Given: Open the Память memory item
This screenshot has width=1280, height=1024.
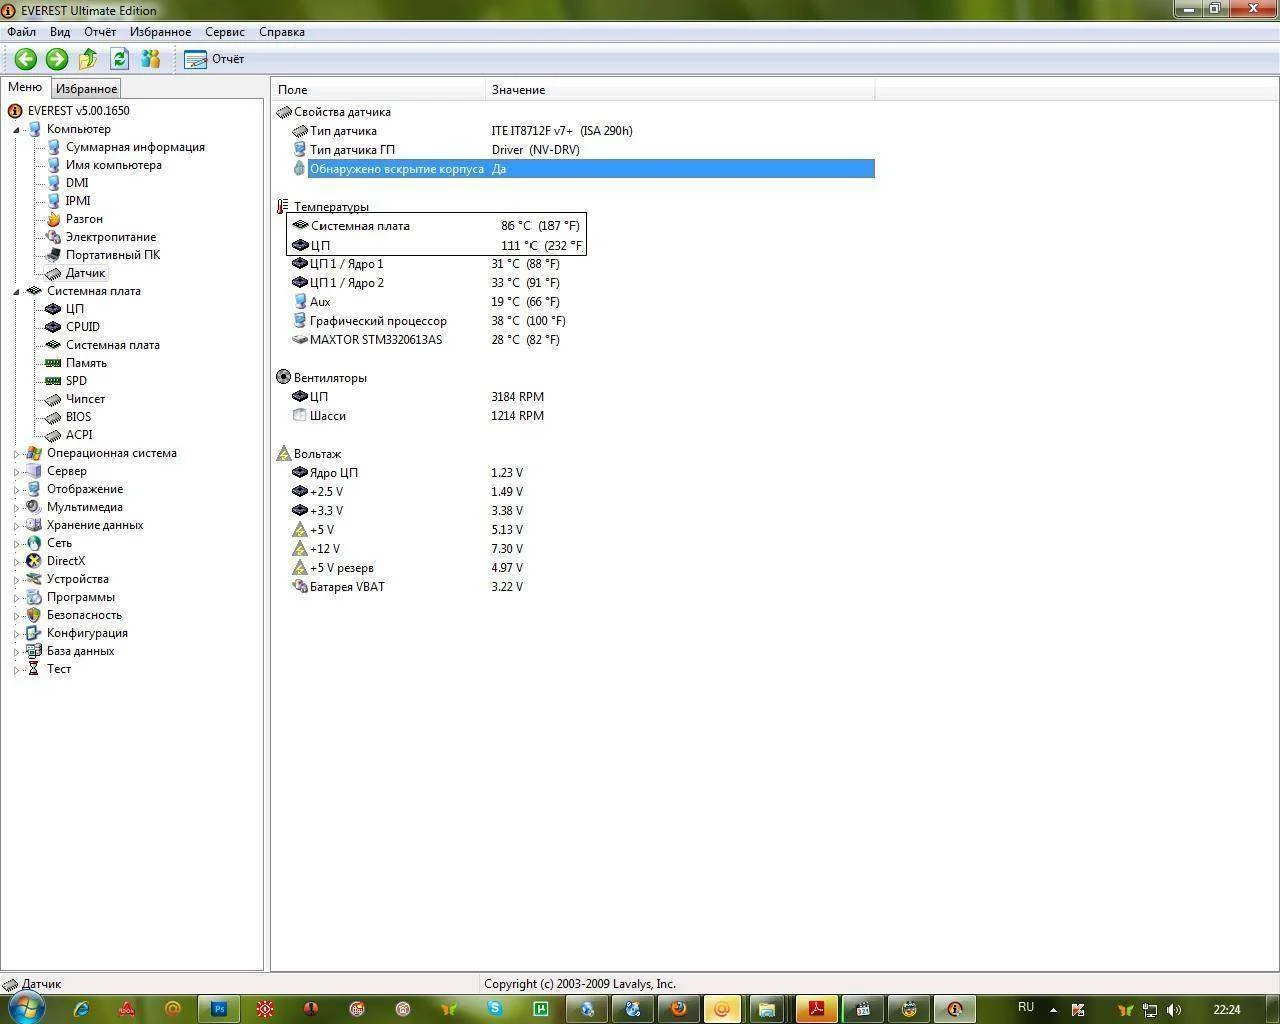Looking at the screenshot, I should coord(86,363).
